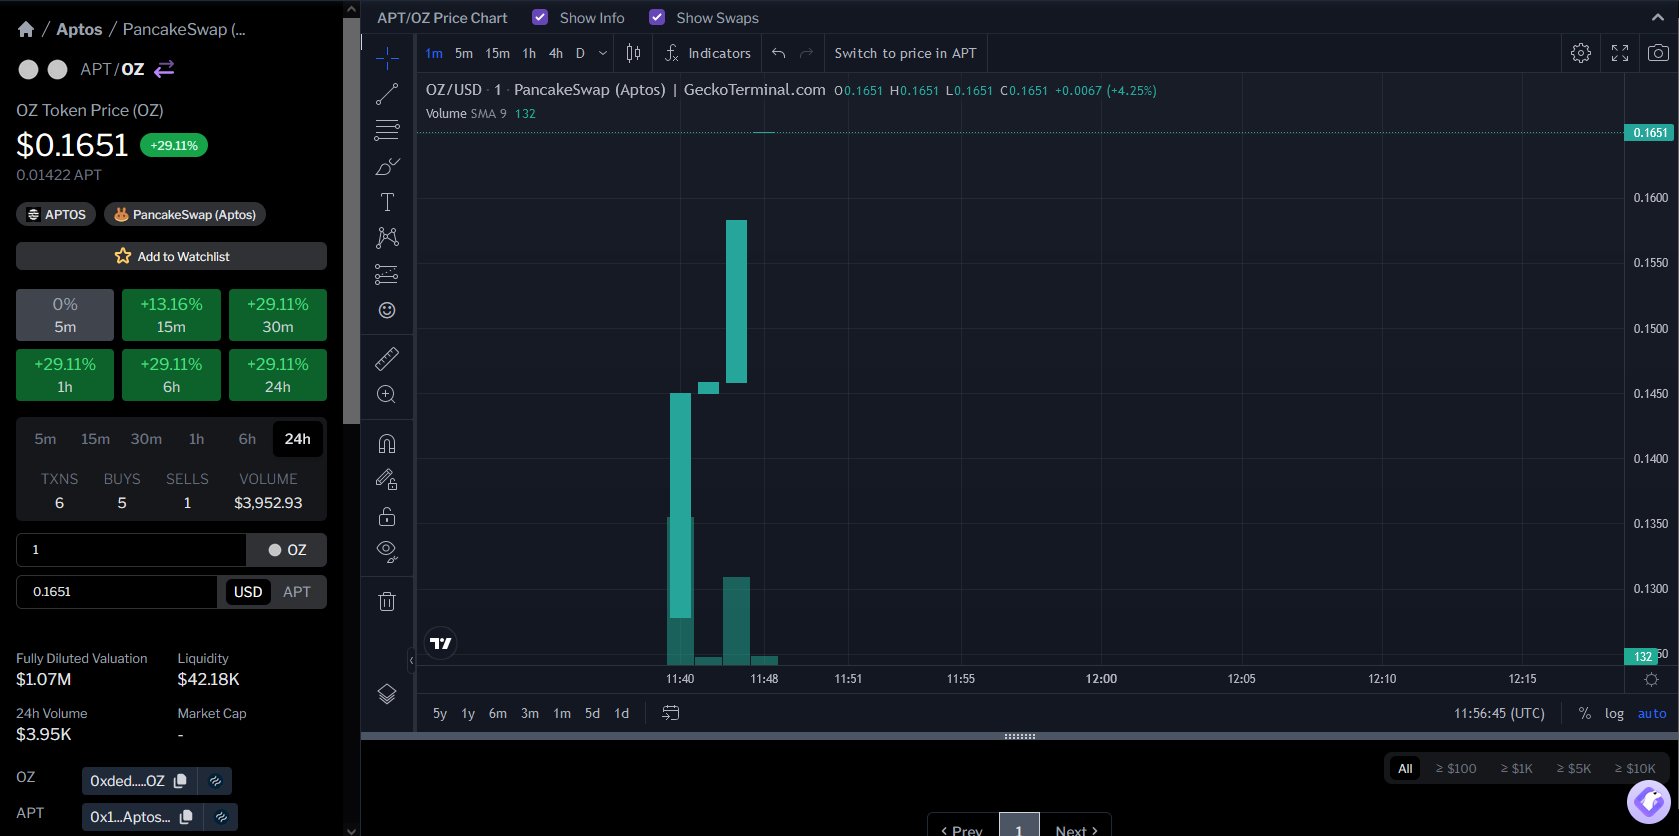Select the 6h stats tab

pyautogui.click(x=247, y=439)
